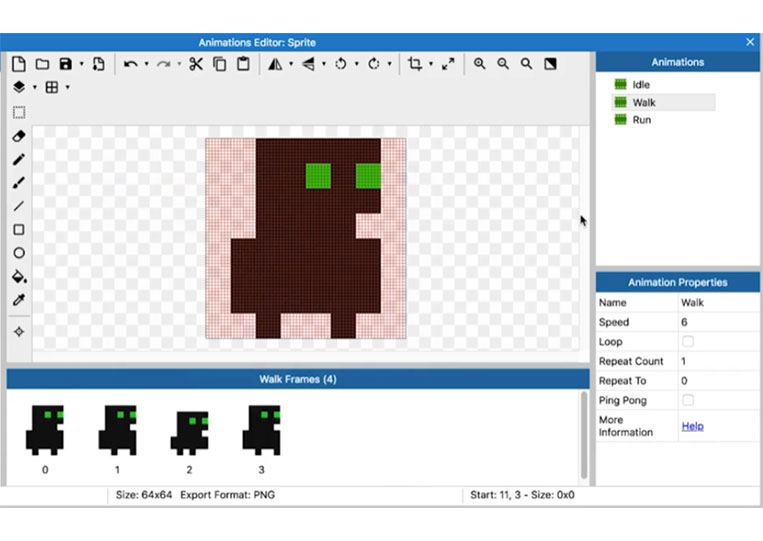The height and width of the screenshot is (541, 763).
Task: Open the Flip vertical dropdown arrow
Action: (x=324, y=64)
